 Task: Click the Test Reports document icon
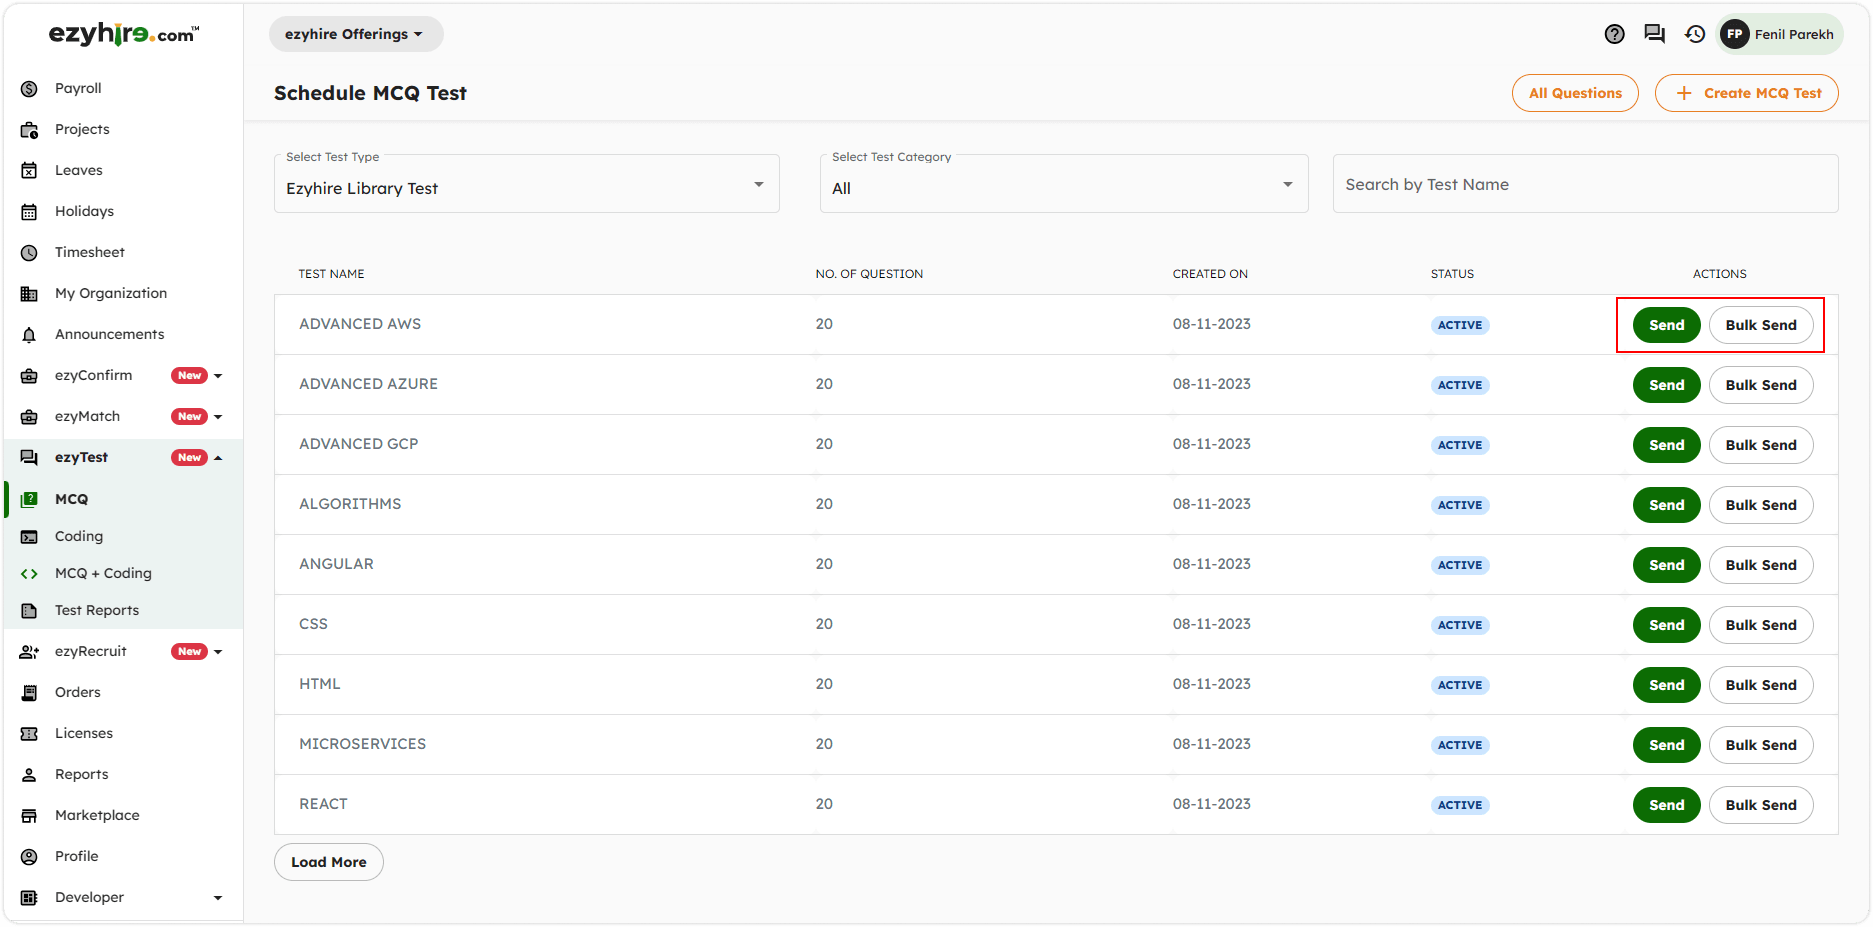click(29, 611)
